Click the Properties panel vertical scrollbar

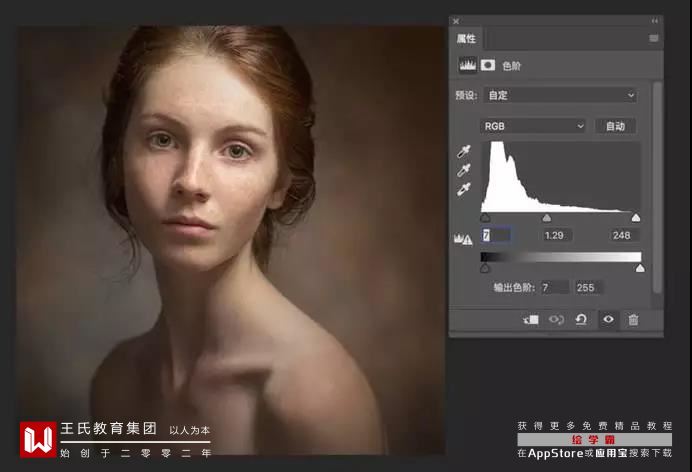(657, 187)
